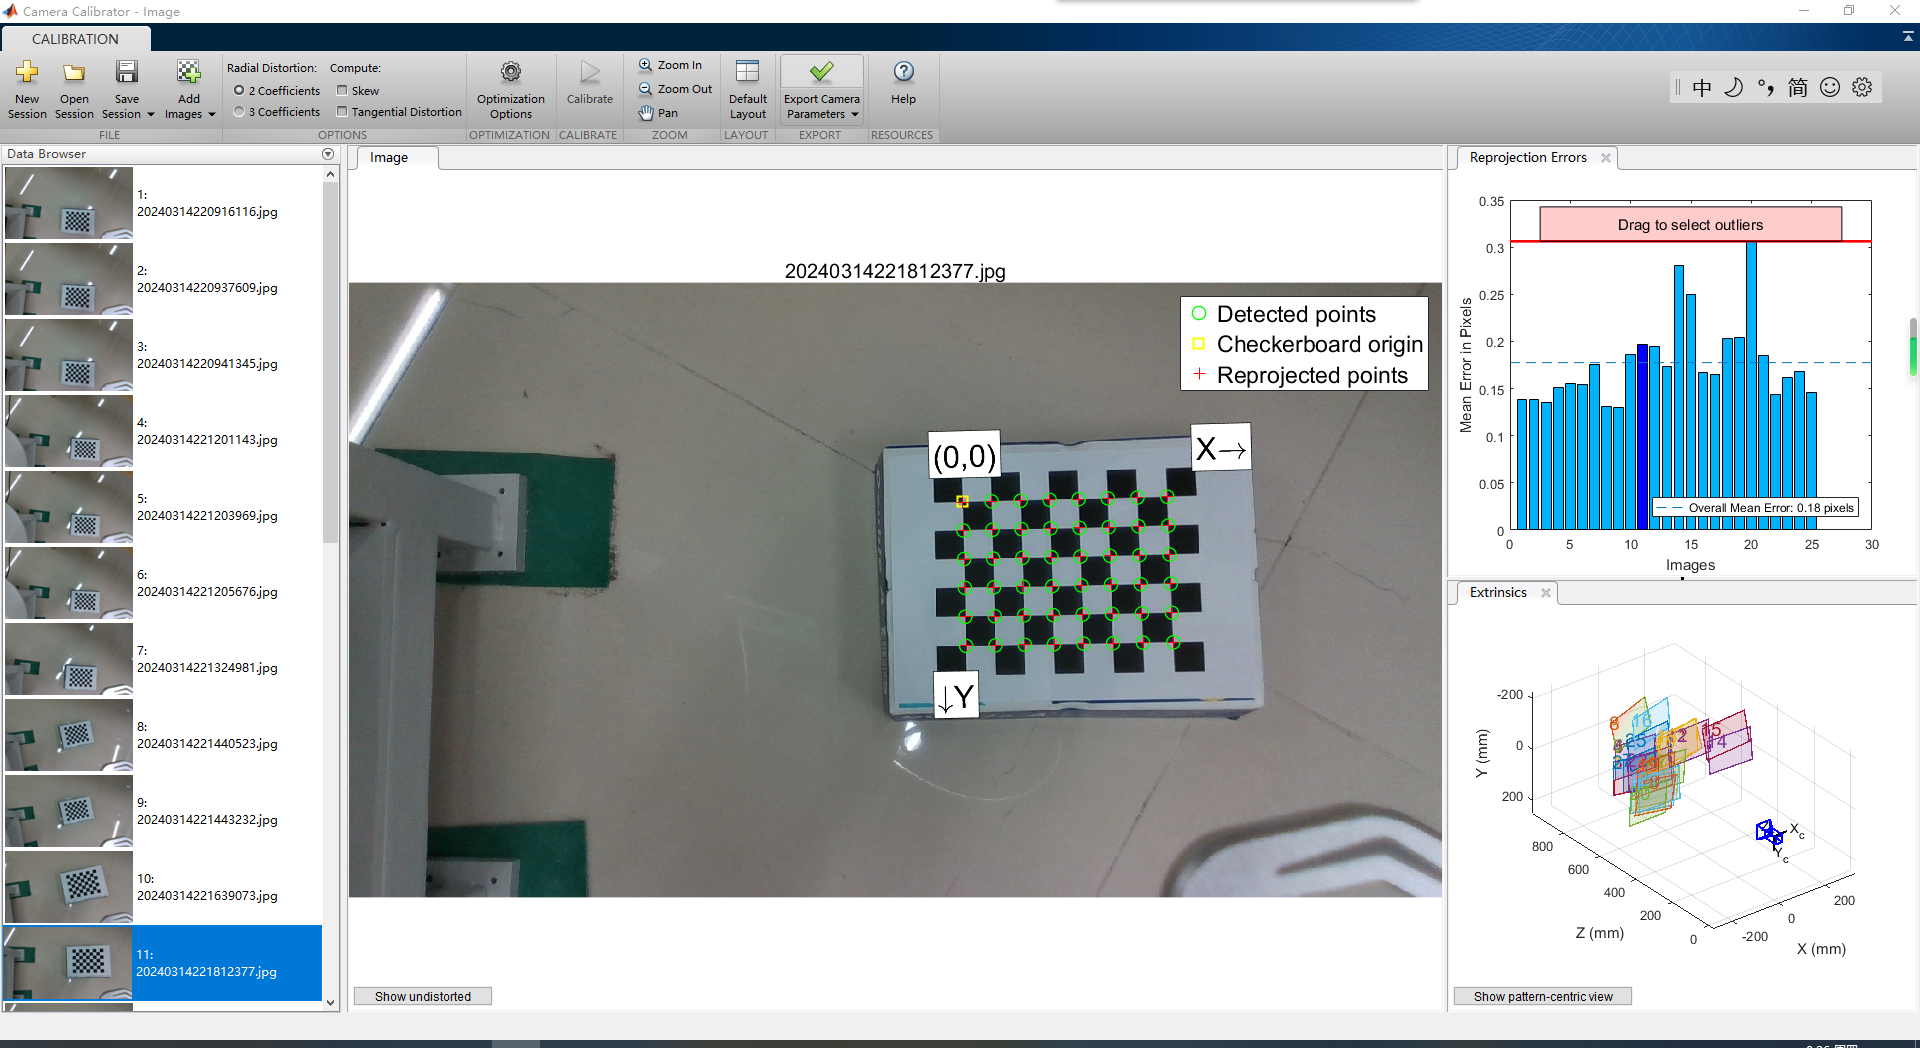
Task: Select 2 Coefficients radial distortion
Action: pyautogui.click(x=239, y=91)
